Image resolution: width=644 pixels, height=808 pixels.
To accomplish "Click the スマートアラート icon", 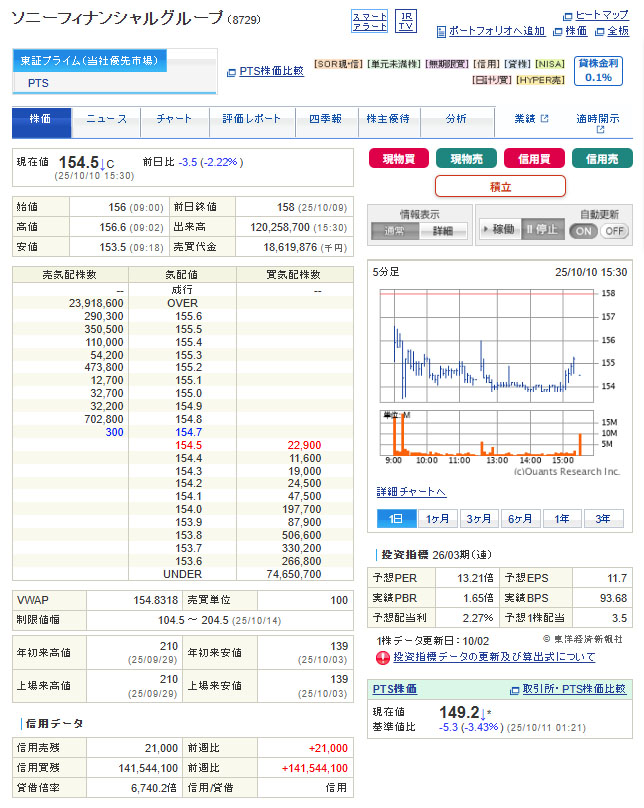I will pyautogui.click(x=370, y=21).
